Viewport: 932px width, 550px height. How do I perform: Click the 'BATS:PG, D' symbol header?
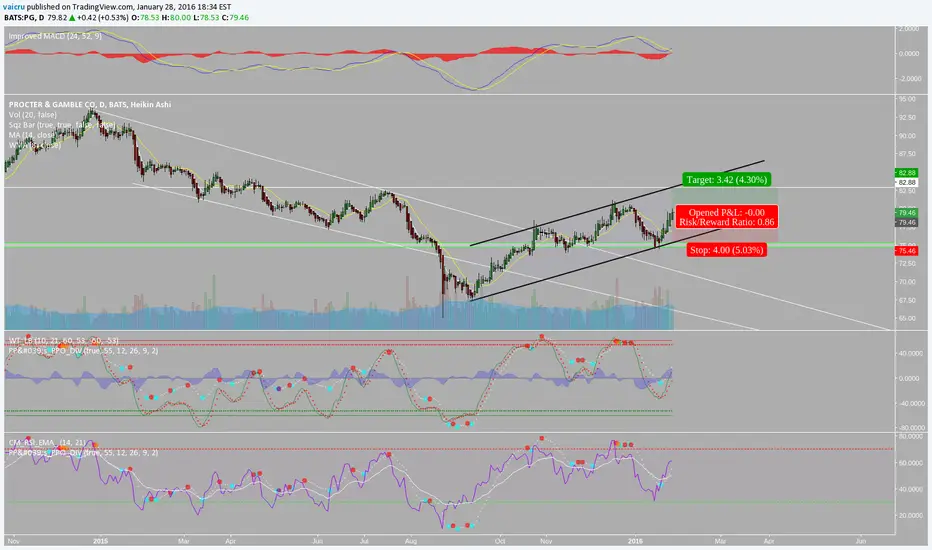[24, 17]
